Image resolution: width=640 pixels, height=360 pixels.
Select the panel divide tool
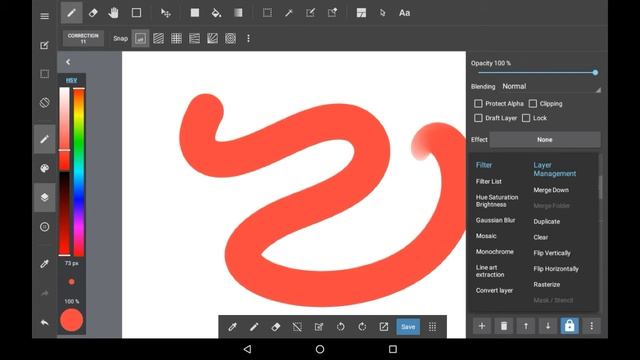click(x=361, y=13)
